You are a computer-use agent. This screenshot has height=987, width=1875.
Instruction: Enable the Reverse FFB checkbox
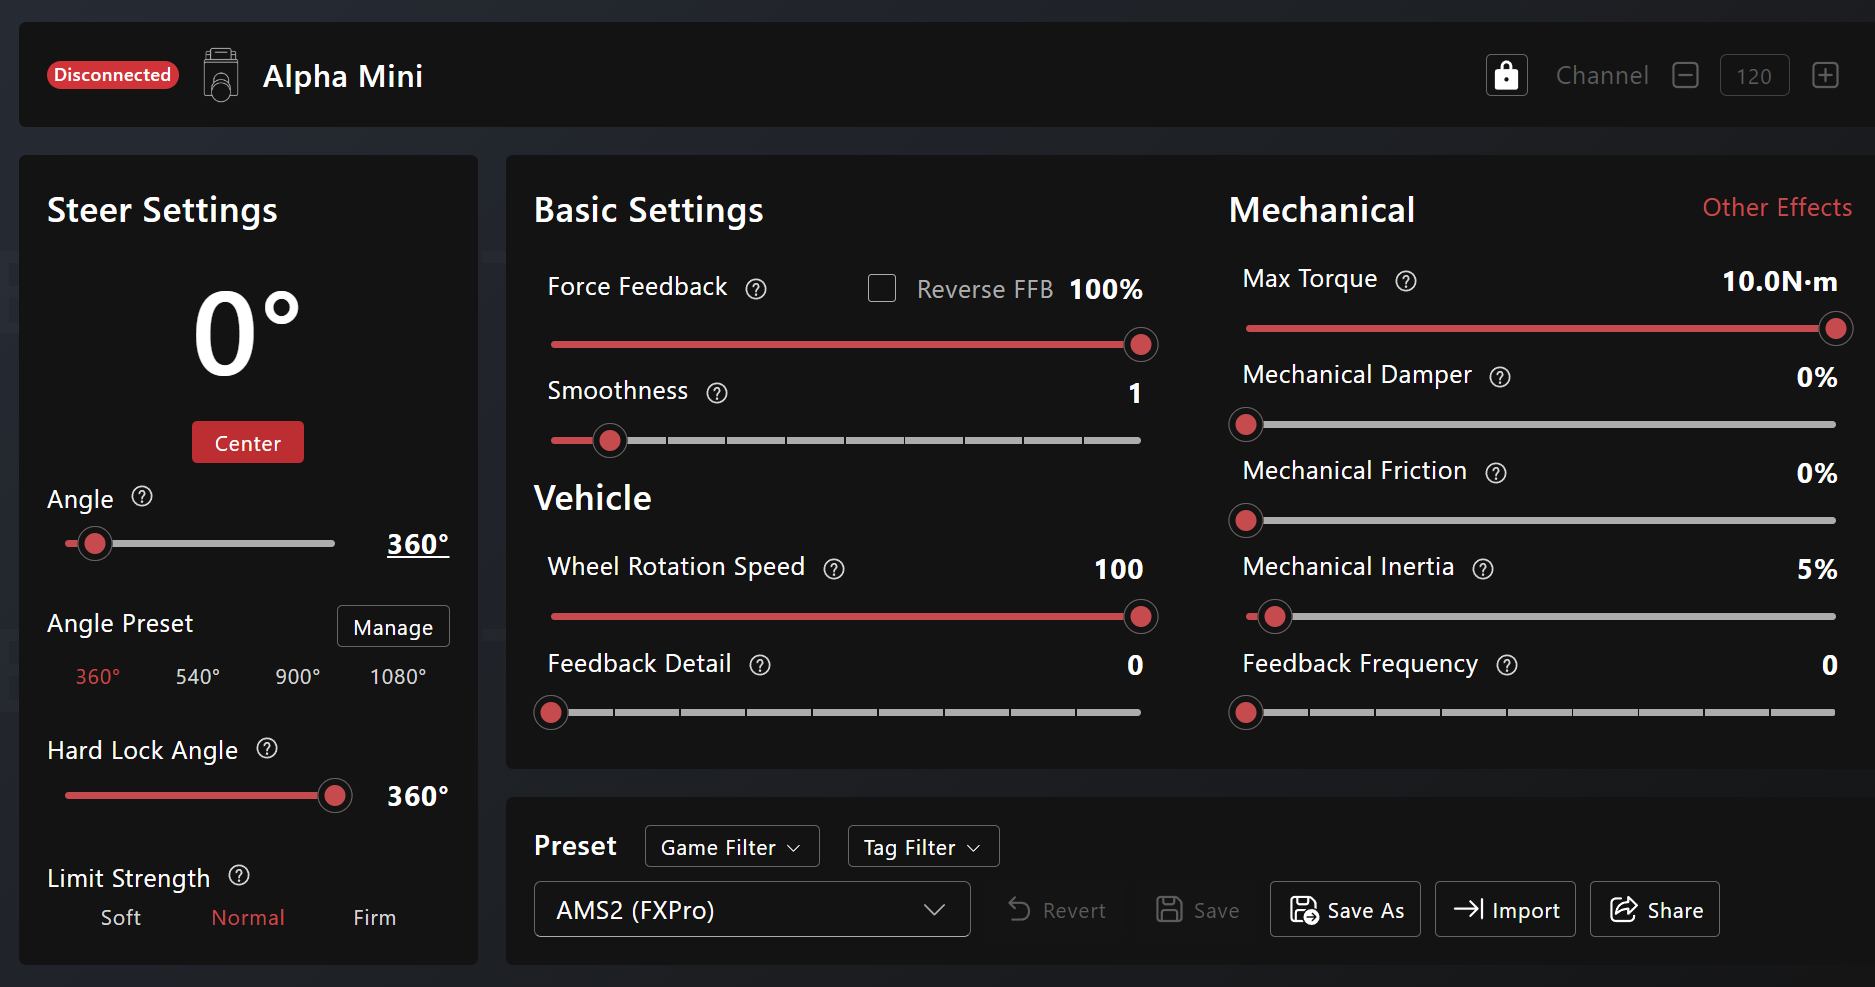pyautogui.click(x=882, y=288)
